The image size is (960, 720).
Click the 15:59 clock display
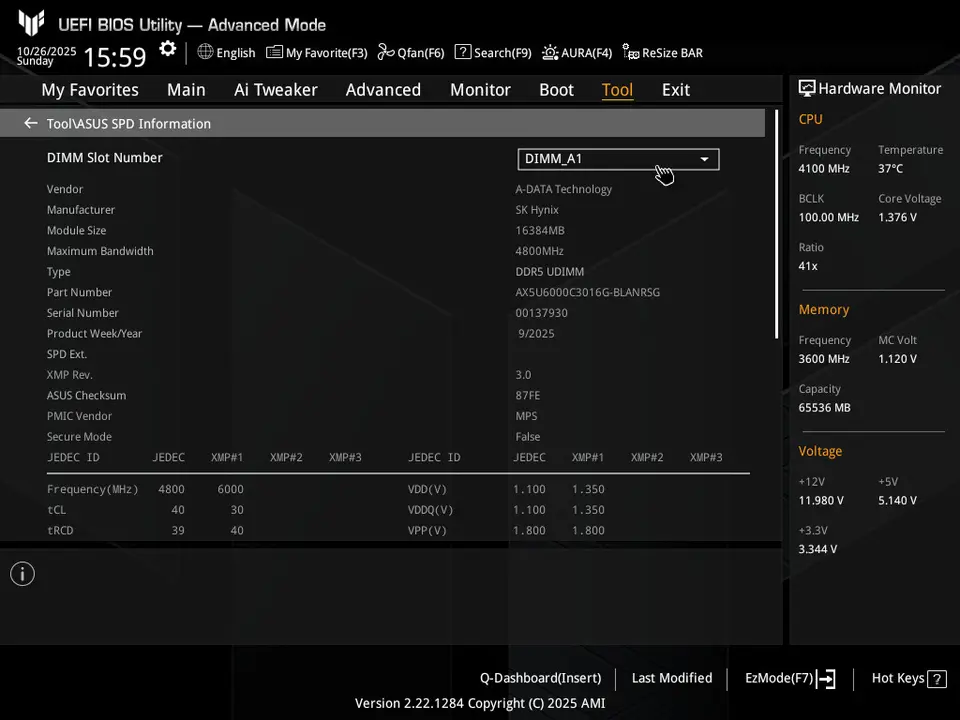114,58
